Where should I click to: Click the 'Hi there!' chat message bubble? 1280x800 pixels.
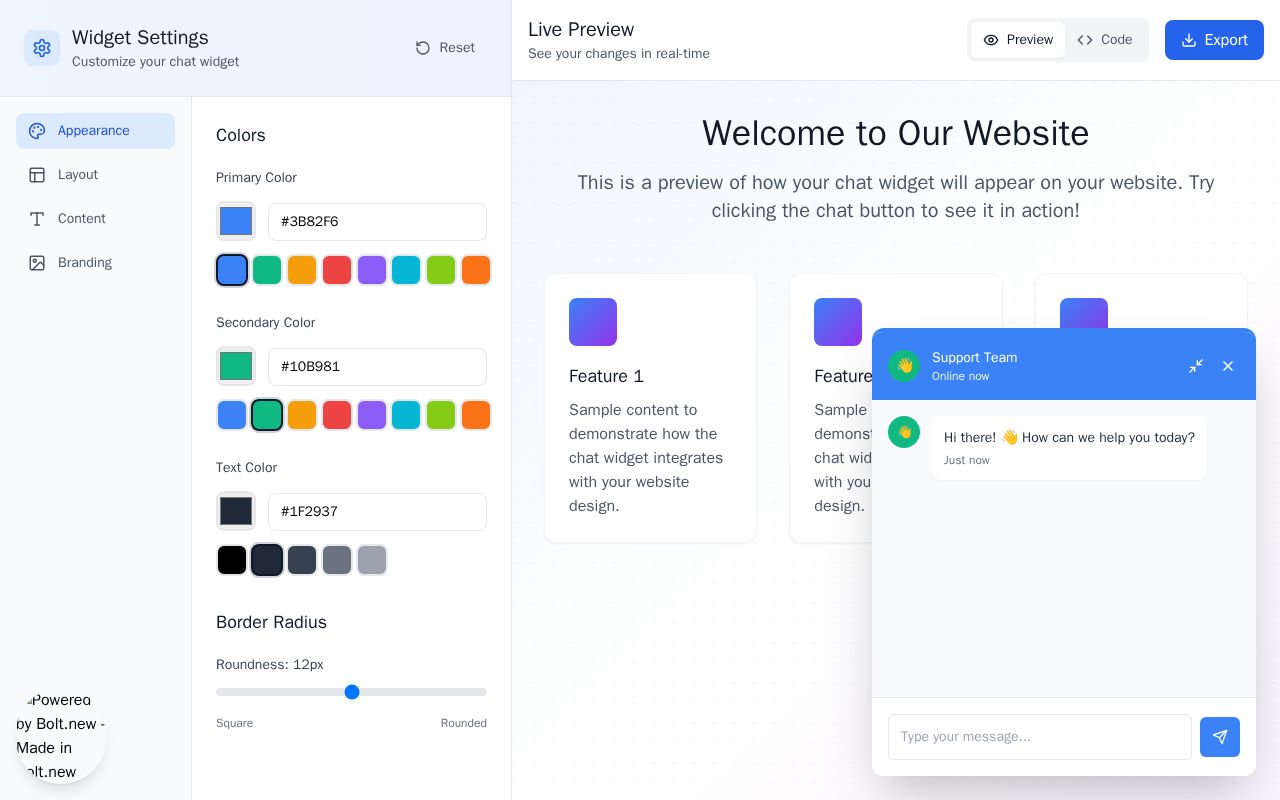point(1069,448)
